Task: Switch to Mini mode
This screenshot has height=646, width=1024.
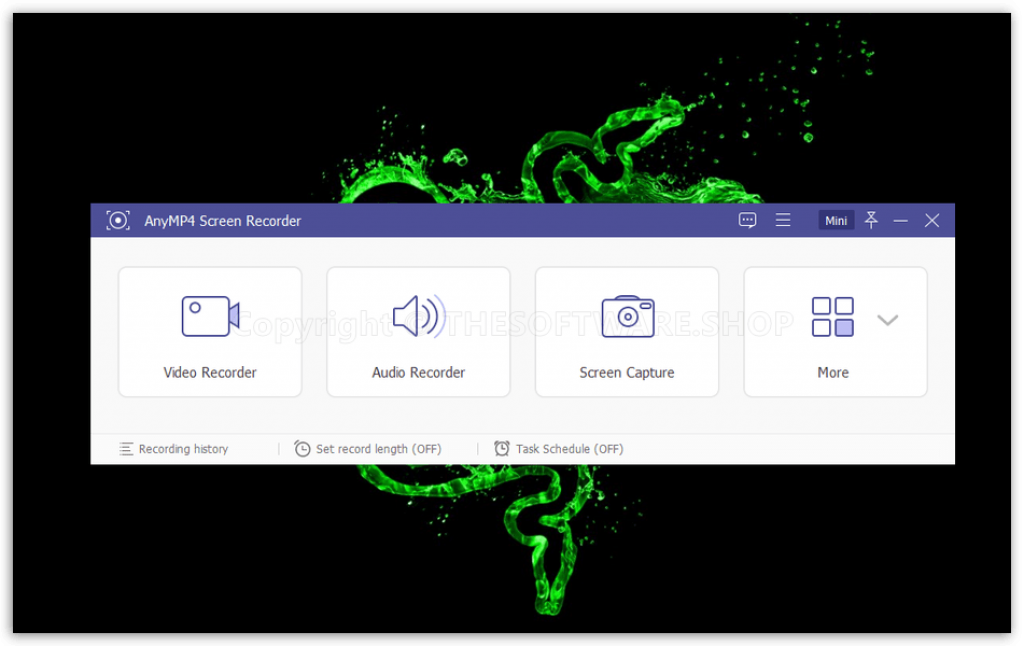Action: [x=836, y=221]
